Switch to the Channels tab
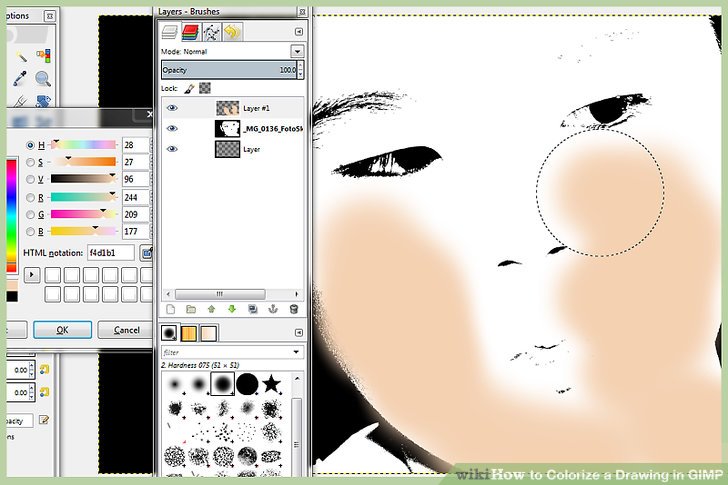Image resolution: width=728 pixels, height=485 pixels. click(192, 32)
